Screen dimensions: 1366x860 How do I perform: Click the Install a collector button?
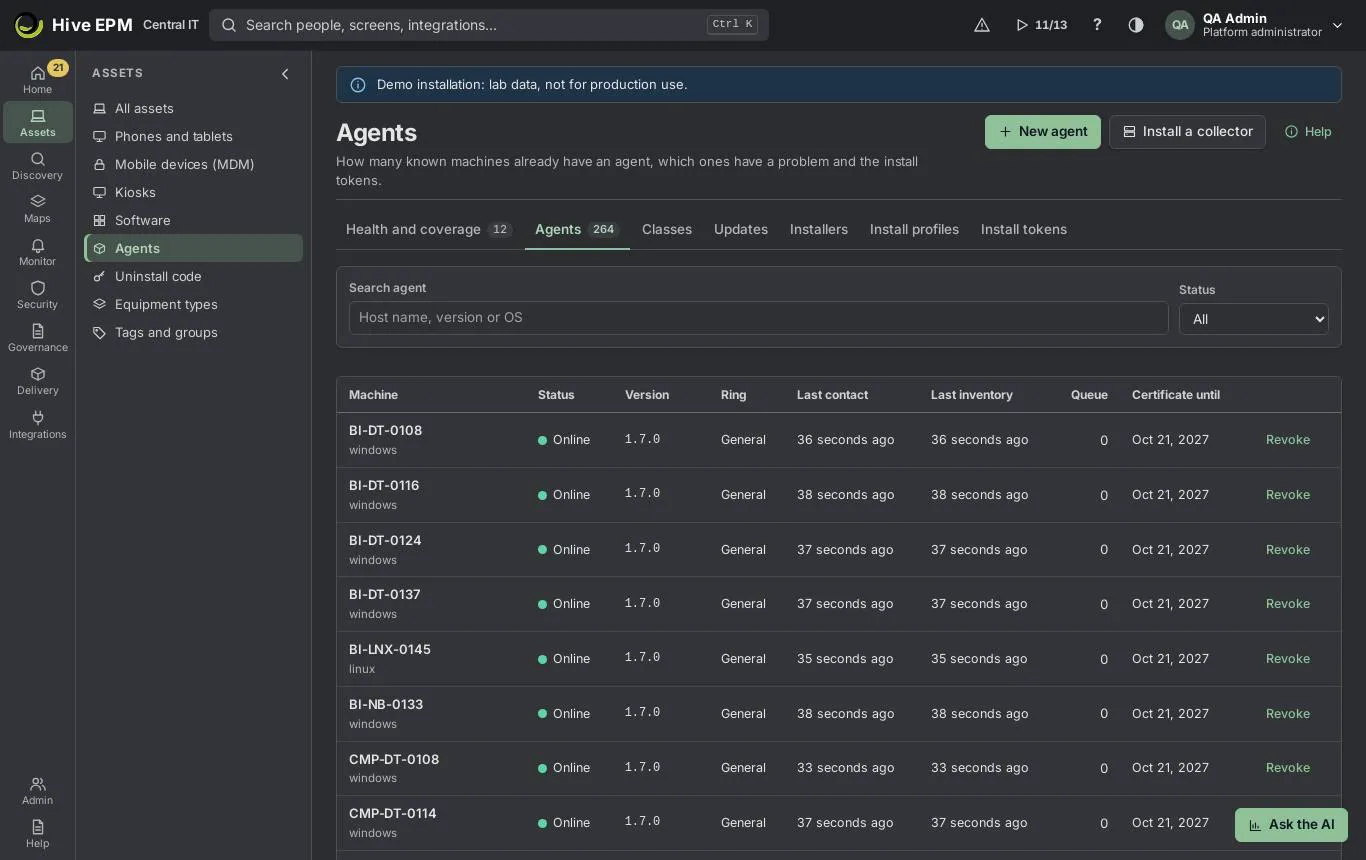(x=1187, y=132)
